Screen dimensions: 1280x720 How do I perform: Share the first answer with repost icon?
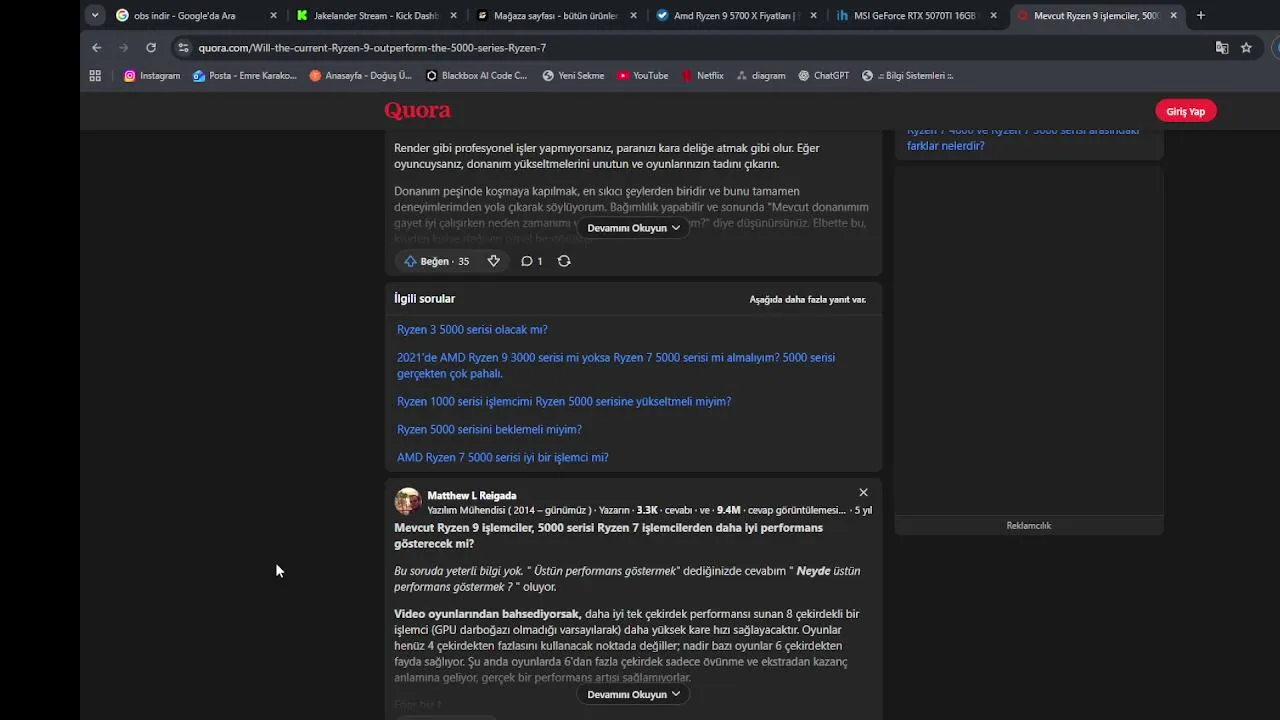click(x=564, y=261)
